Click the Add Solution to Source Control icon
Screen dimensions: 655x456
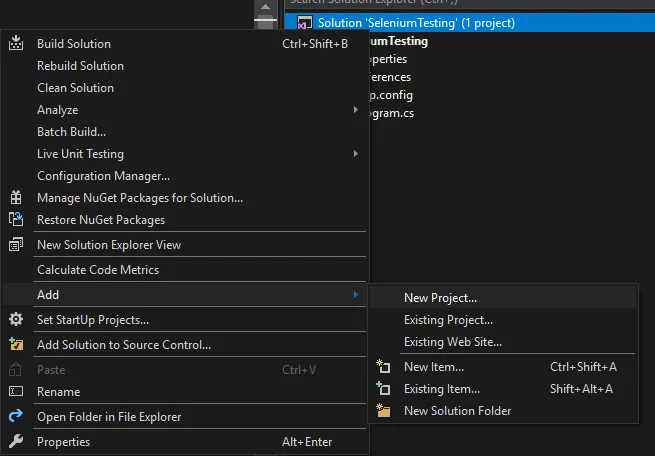pyautogui.click(x=16, y=345)
